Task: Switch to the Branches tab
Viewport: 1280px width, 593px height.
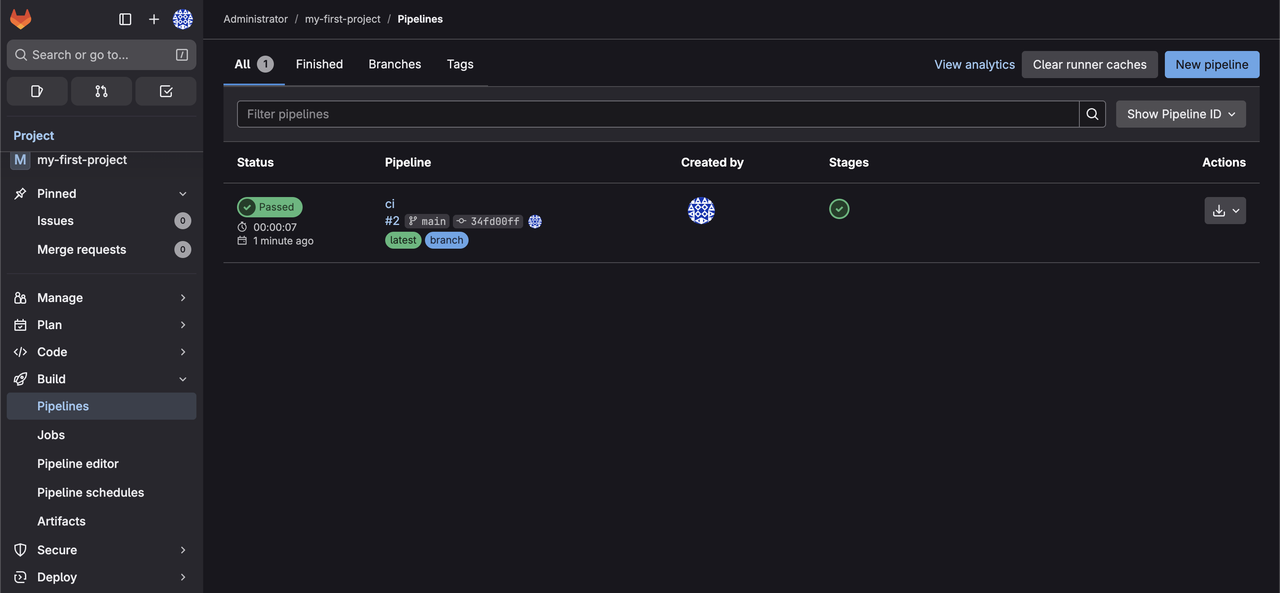Action: pos(395,64)
